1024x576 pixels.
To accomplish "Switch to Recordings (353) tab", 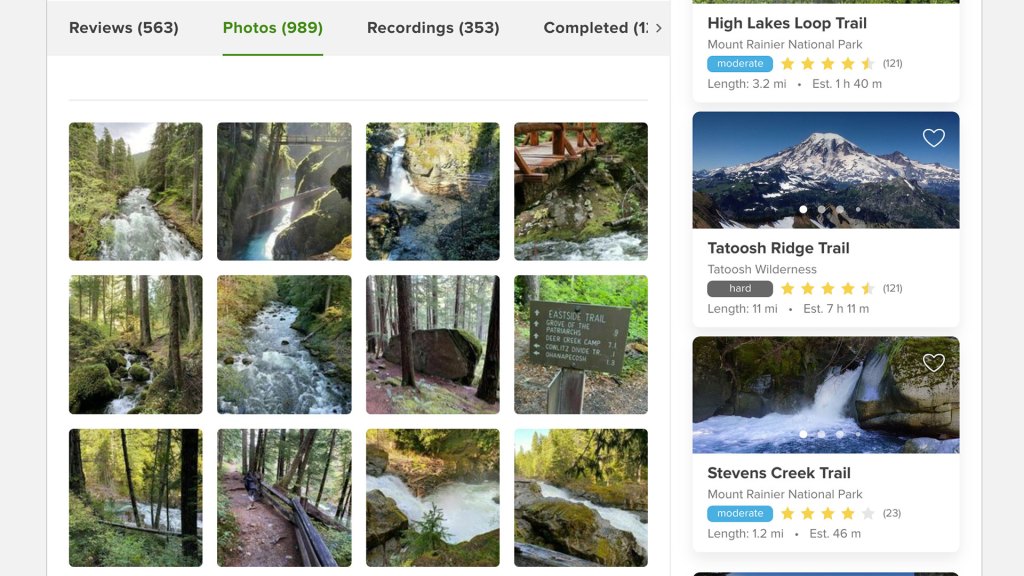I will coord(433,28).
